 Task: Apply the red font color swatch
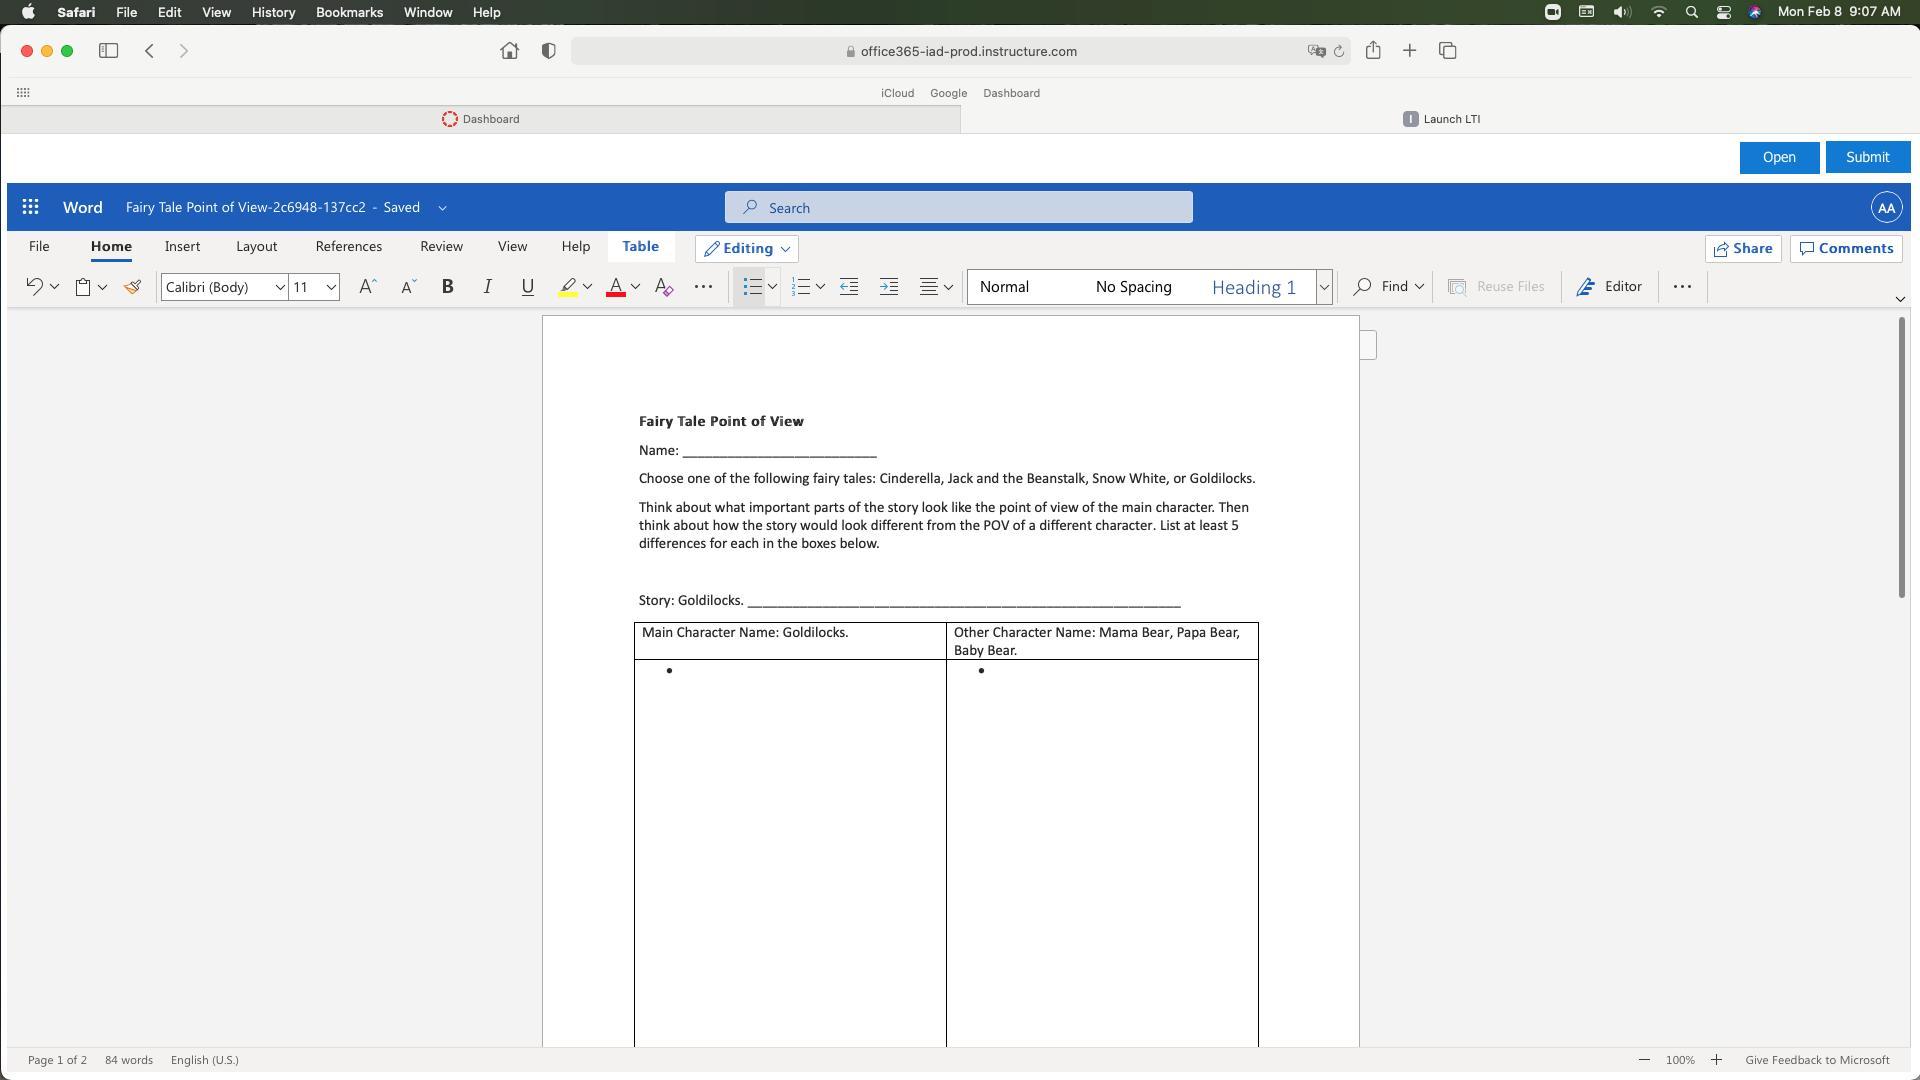click(616, 287)
